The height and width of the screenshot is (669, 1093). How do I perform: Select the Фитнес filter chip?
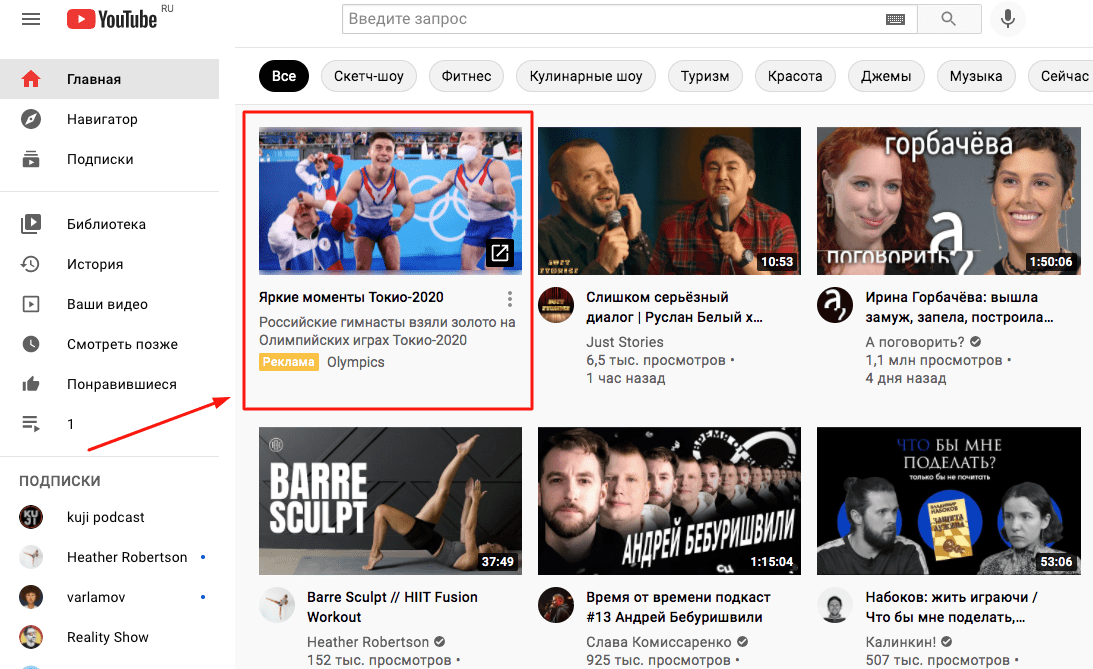click(465, 76)
